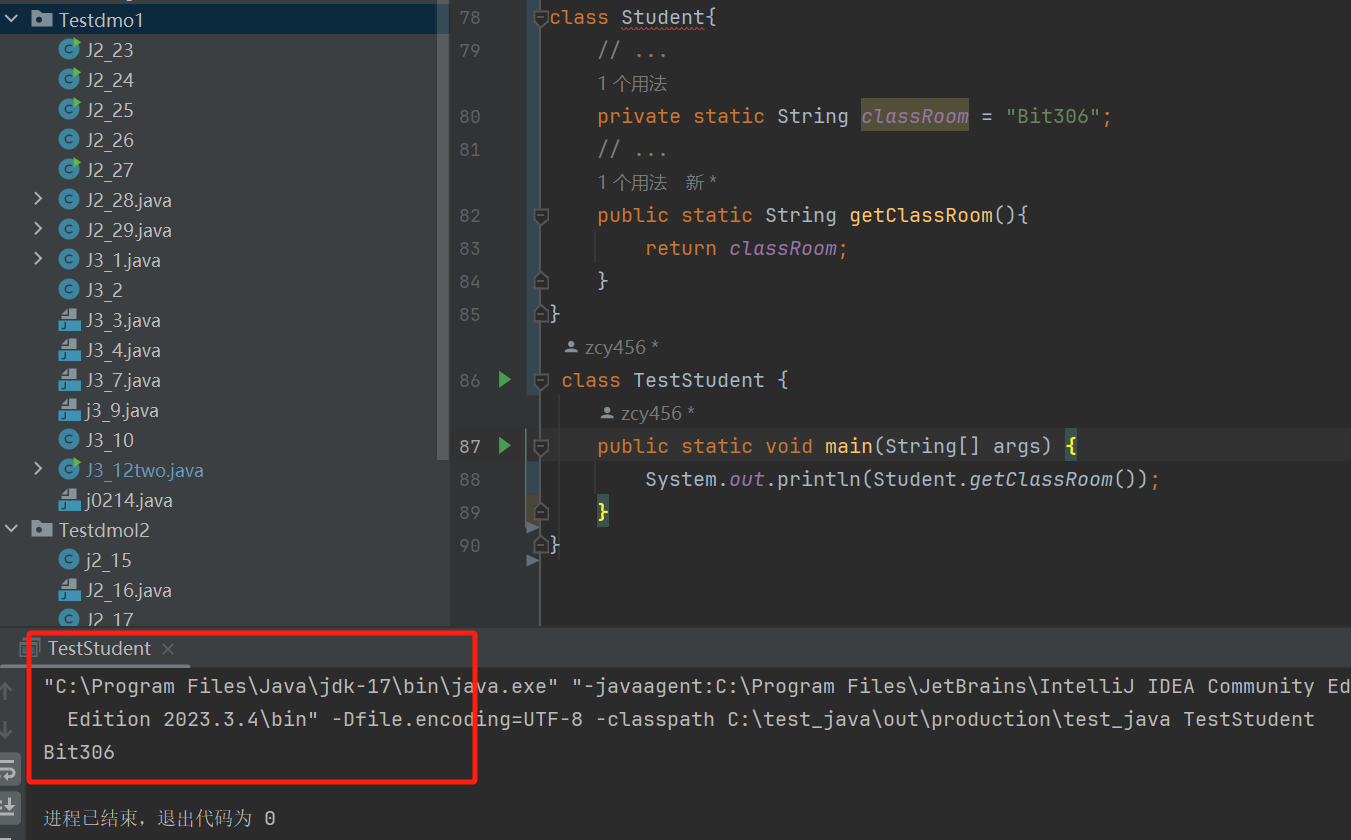
Task: Select J2_26 in the project tree
Action: click(x=109, y=140)
